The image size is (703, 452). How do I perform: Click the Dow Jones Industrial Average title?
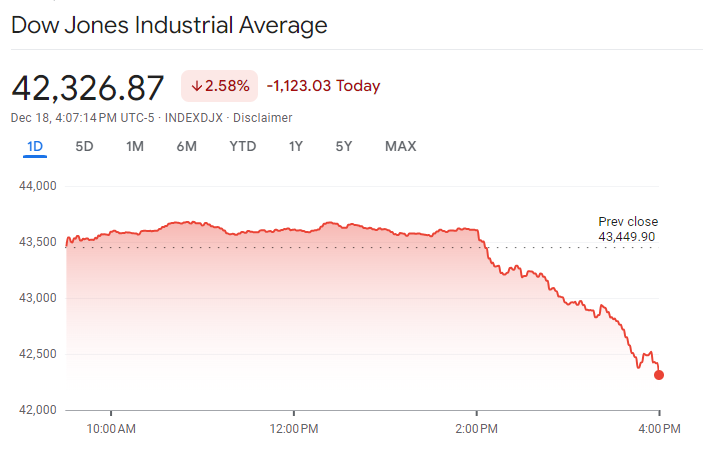pyautogui.click(x=169, y=25)
